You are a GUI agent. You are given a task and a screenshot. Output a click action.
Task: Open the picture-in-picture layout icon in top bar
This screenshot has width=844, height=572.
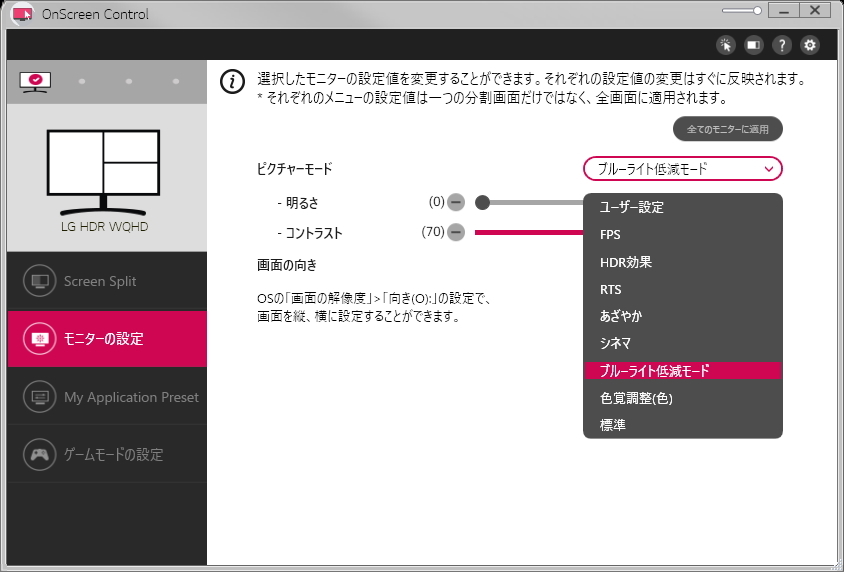pos(754,45)
